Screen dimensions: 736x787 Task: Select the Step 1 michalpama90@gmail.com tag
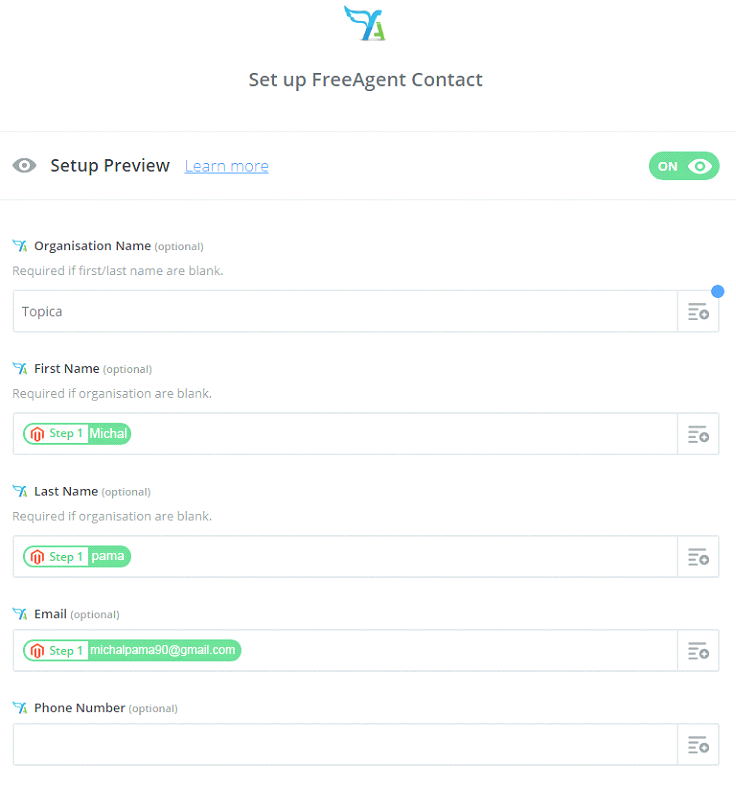pos(133,651)
